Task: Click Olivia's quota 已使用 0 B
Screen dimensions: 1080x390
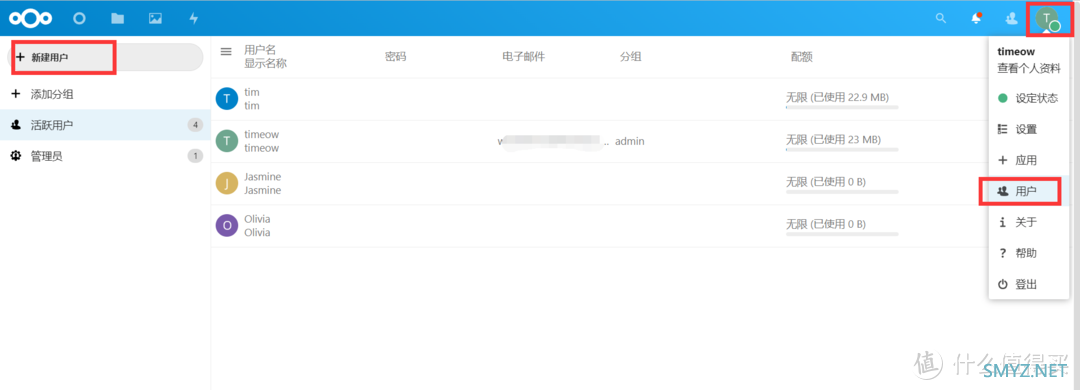Action: click(x=826, y=224)
